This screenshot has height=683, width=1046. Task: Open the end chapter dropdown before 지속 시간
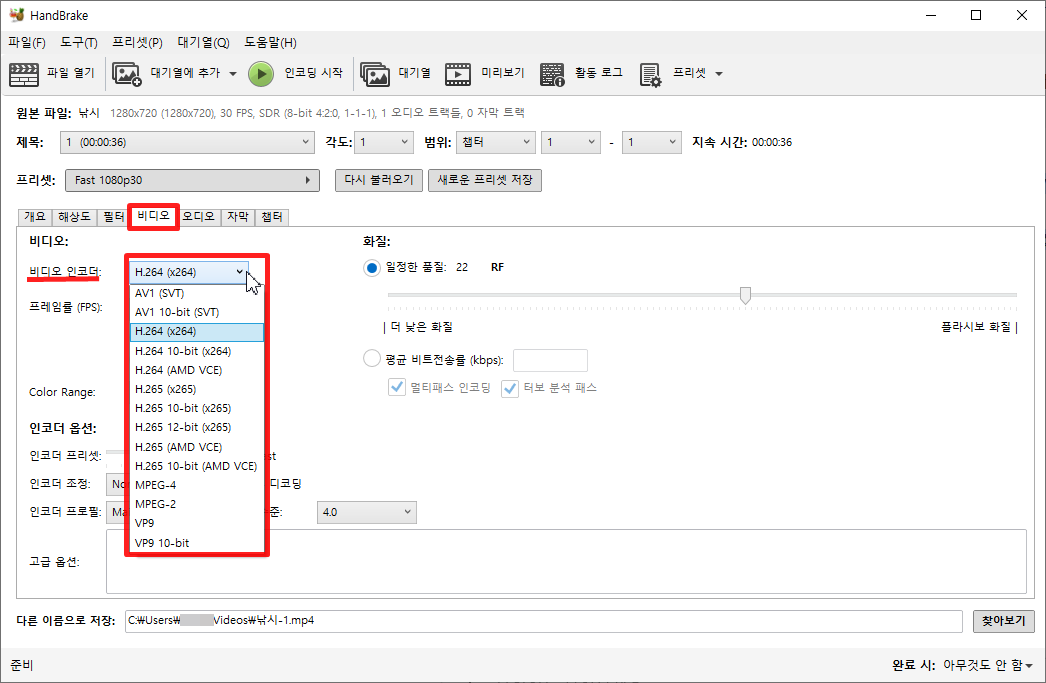click(x=652, y=142)
